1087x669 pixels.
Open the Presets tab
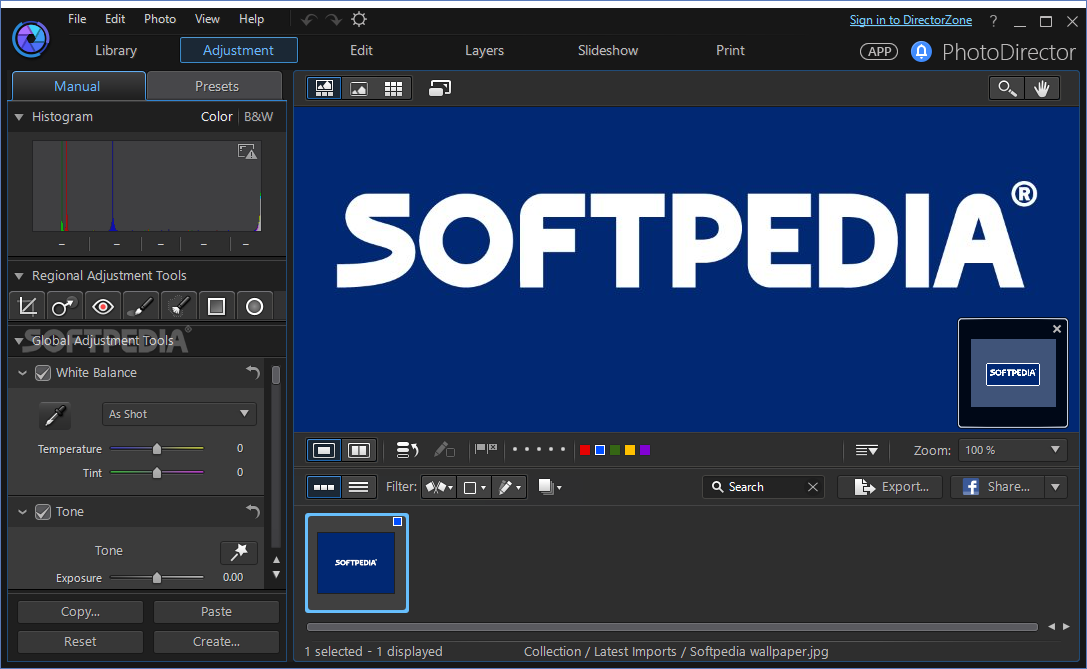(216, 86)
